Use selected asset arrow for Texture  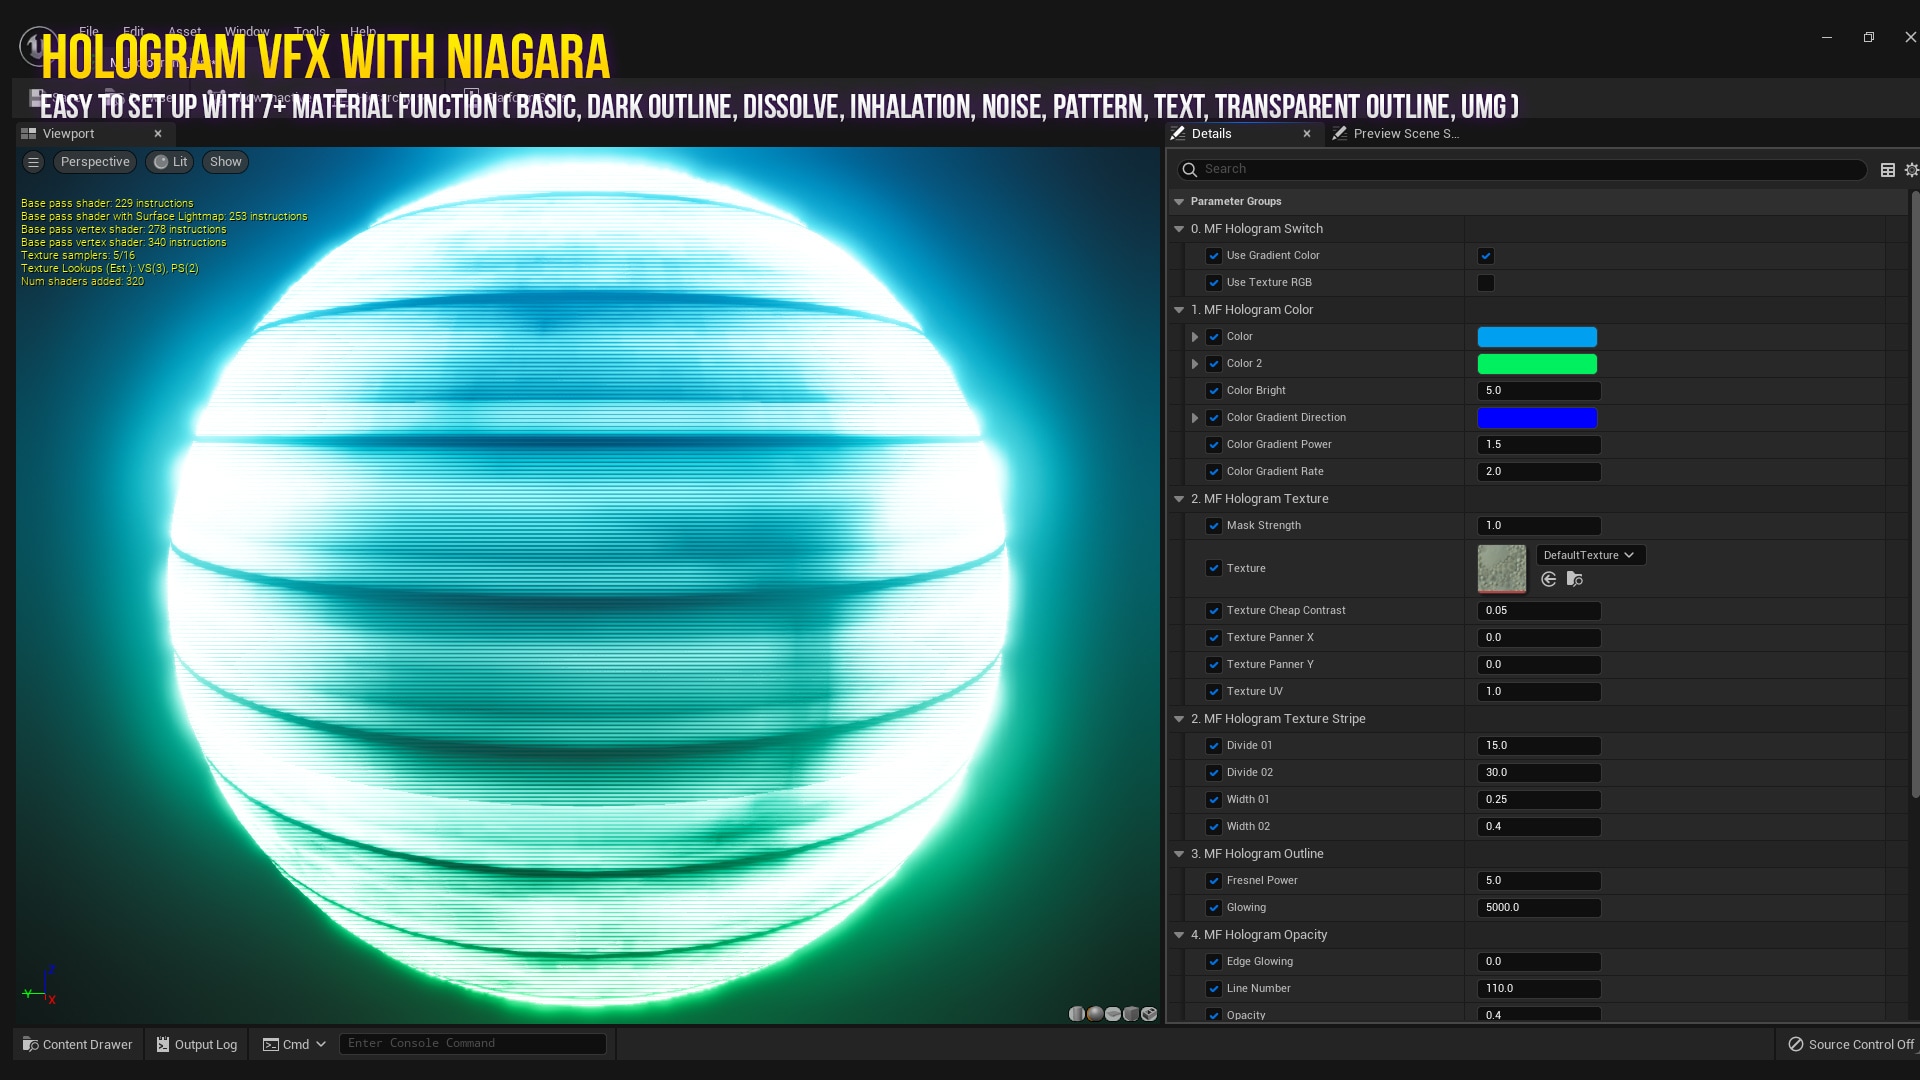pos(1549,579)
